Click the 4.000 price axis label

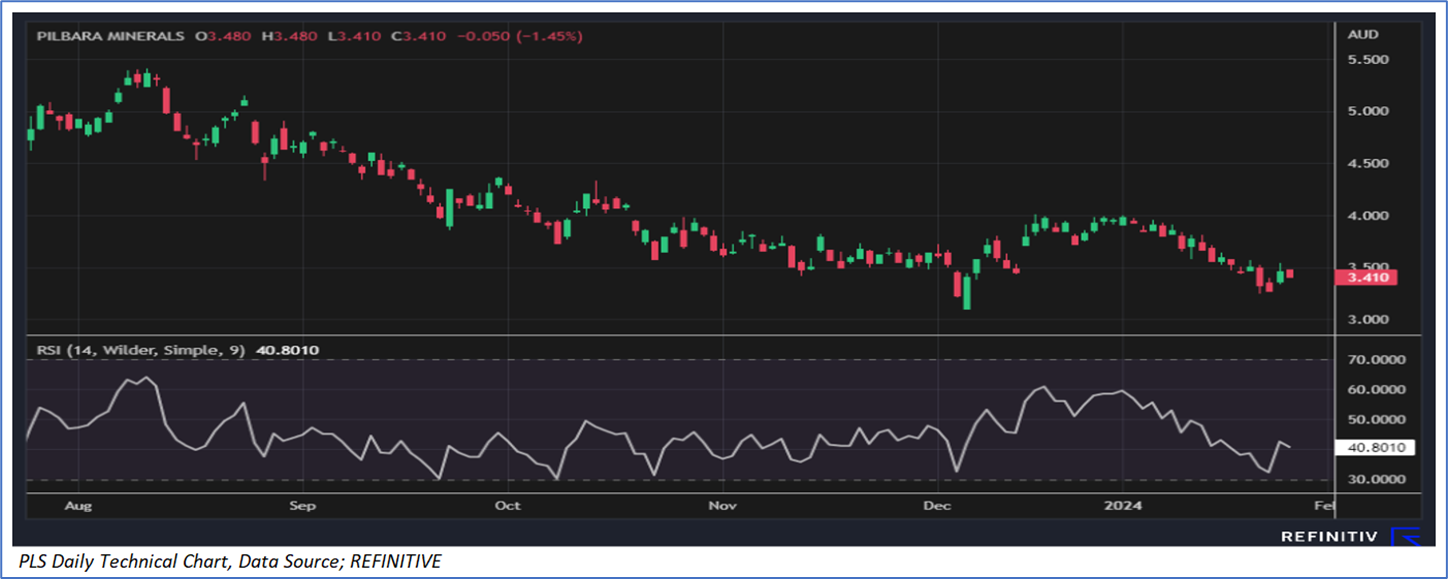1367,216
